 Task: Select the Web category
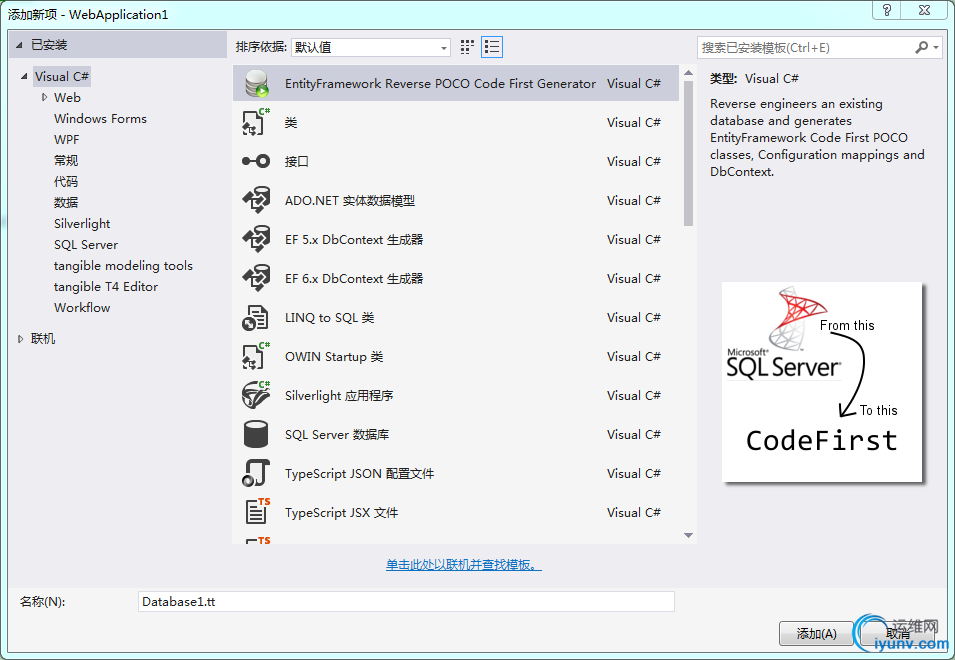pyautogui.click(x=67, y=97)
